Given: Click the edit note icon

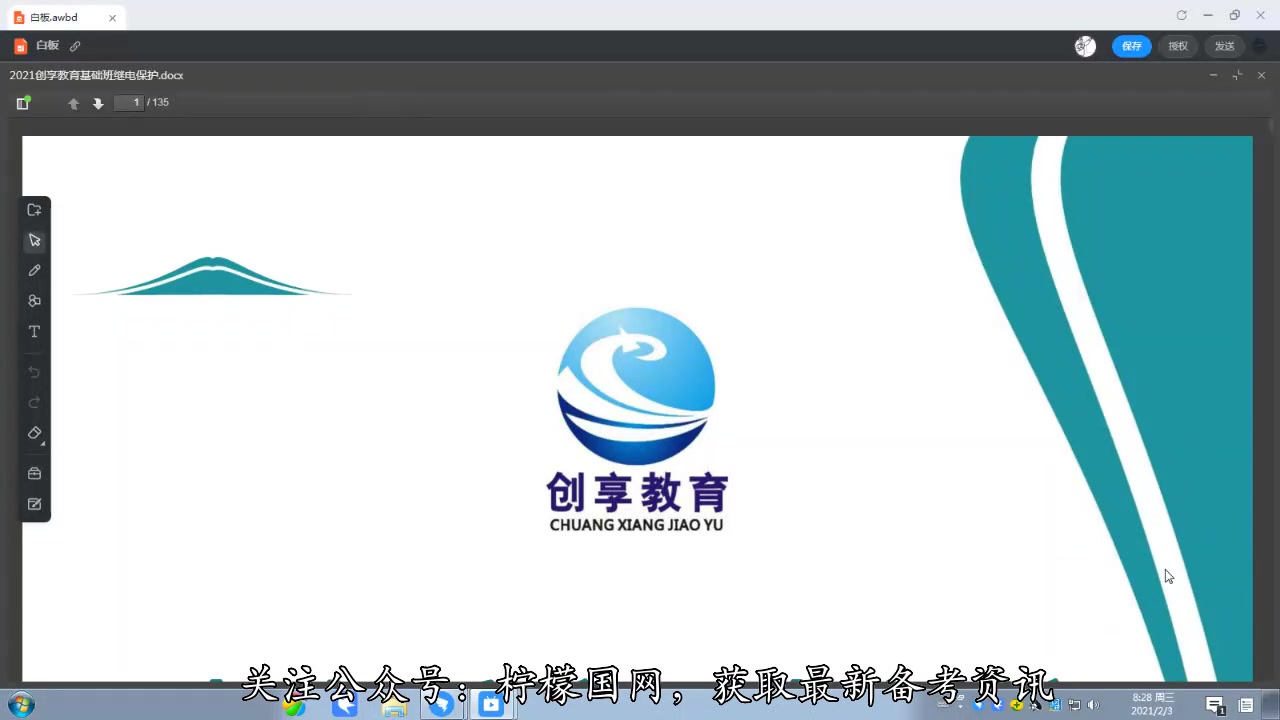Looking at the screenshot, I should tap(34, 504).
